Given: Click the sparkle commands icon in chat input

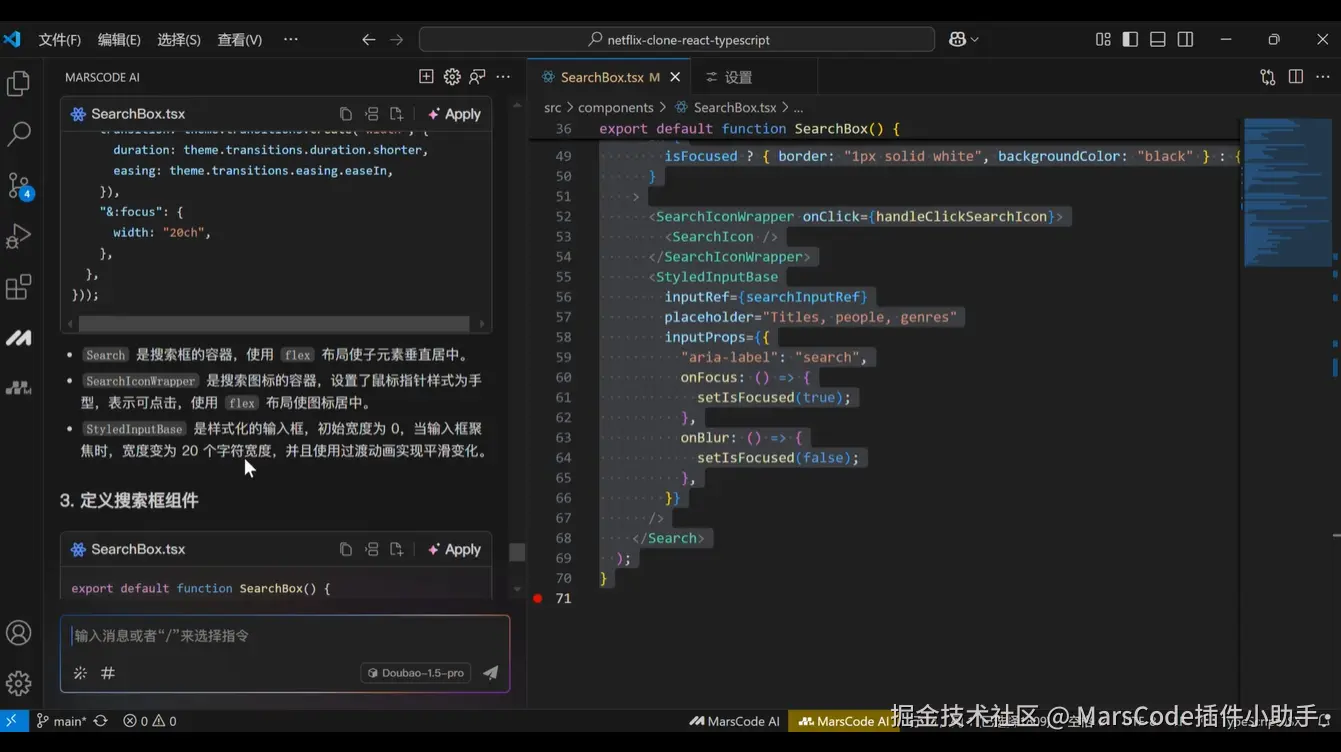Looking at the screenshot, I should [81, 673].
